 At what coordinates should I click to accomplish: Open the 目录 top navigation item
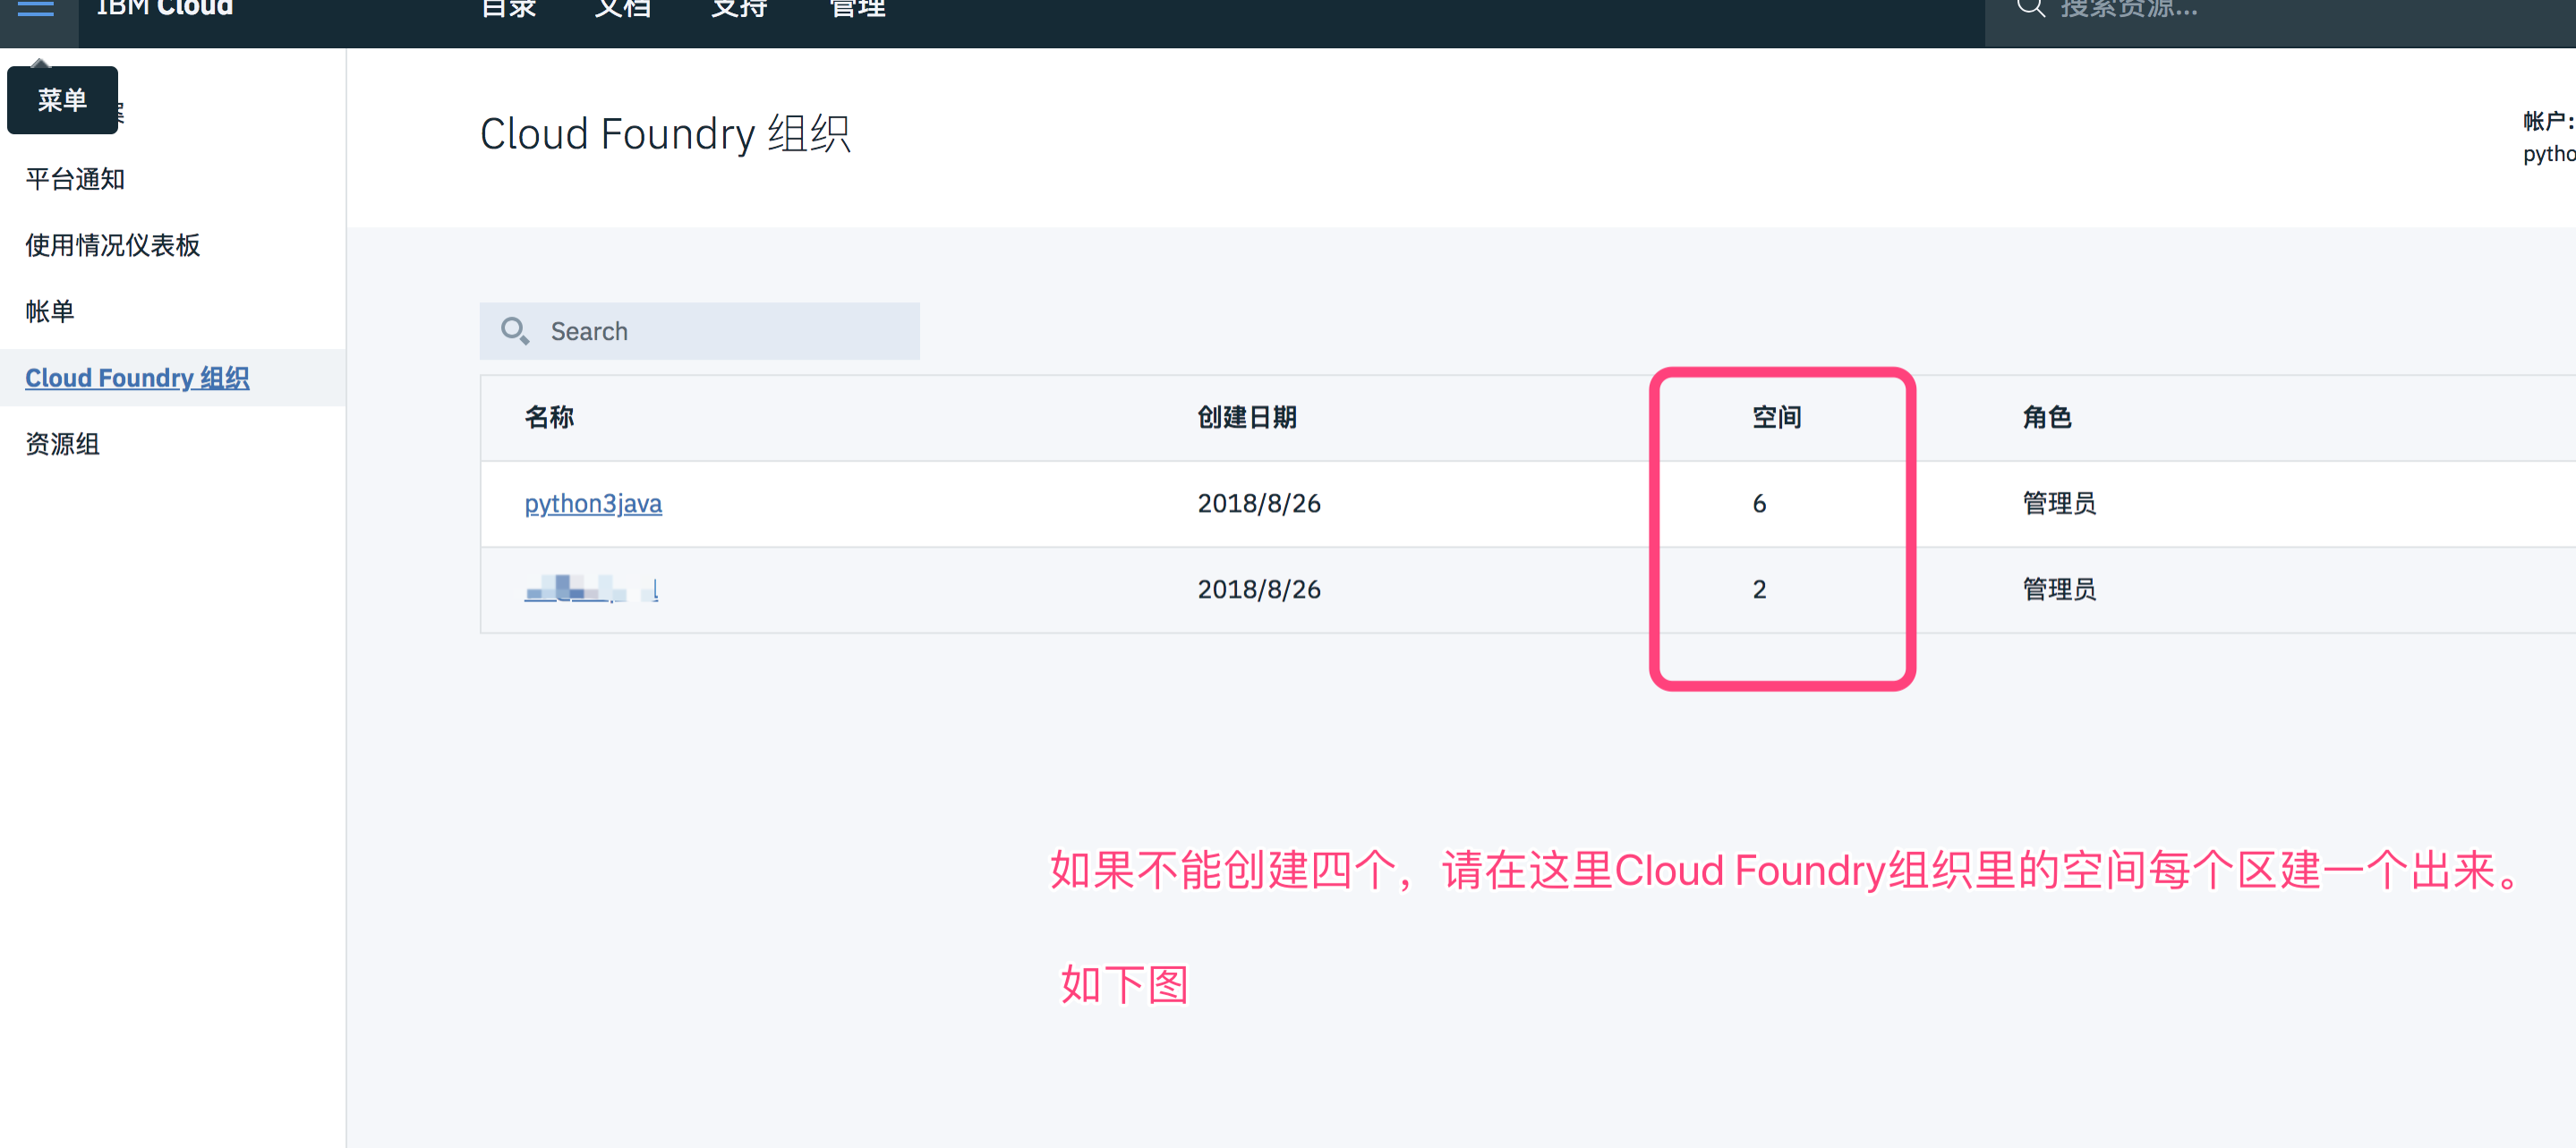508,10
